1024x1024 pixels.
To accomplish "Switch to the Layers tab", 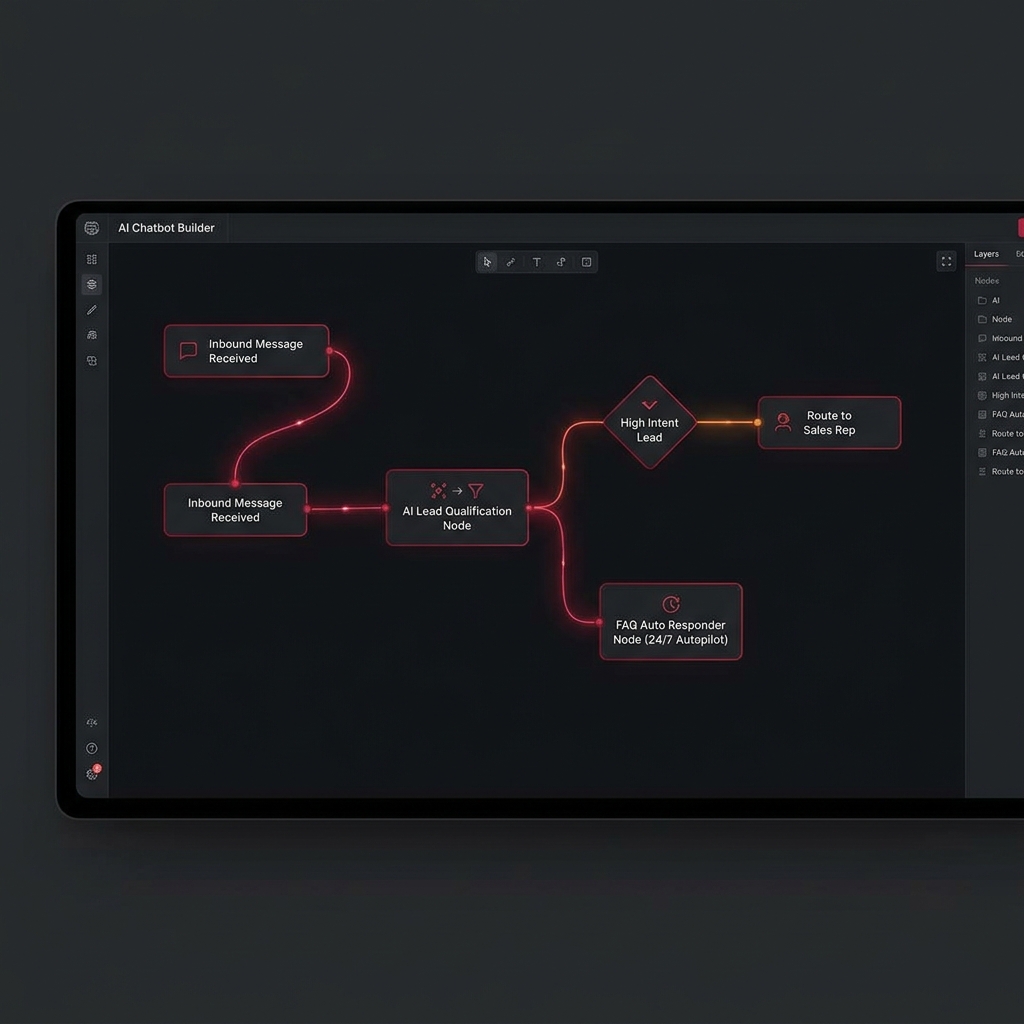I will point(985,254).
